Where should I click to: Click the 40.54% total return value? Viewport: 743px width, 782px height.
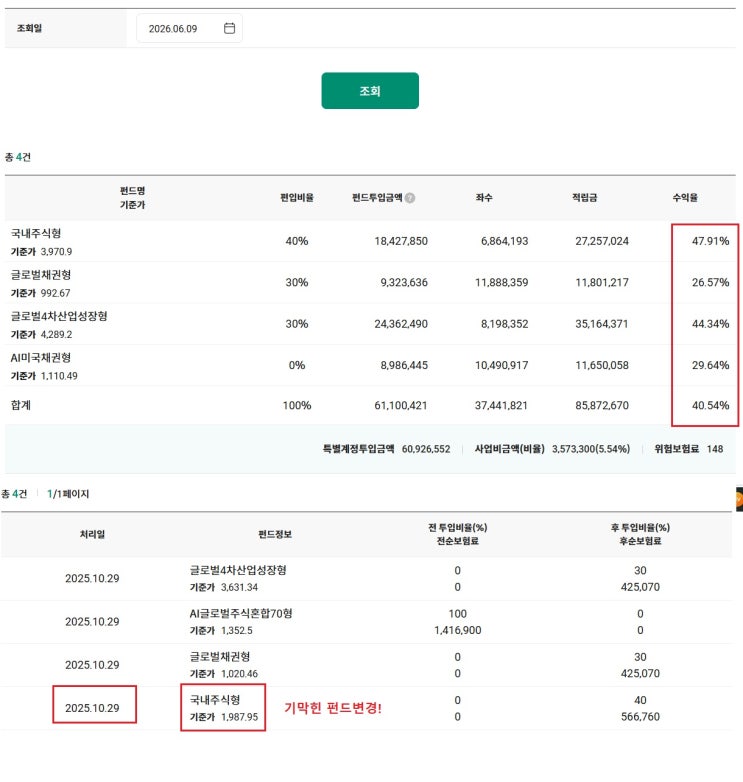(x=710, y=405)
